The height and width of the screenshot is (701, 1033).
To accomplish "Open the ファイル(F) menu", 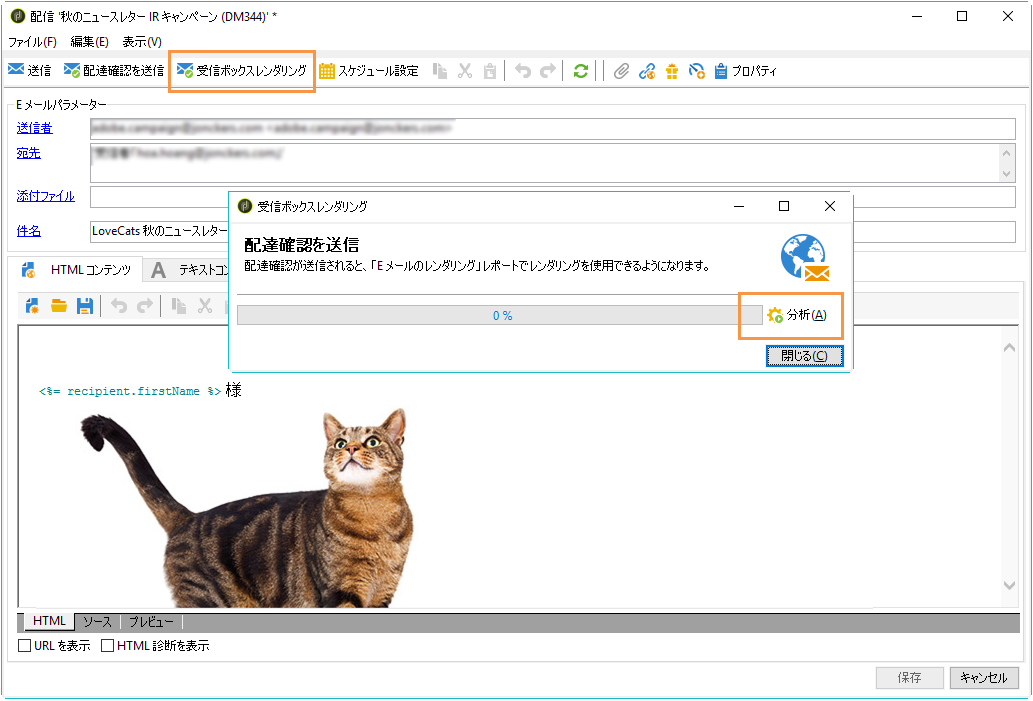I will [x=32, y=42].
